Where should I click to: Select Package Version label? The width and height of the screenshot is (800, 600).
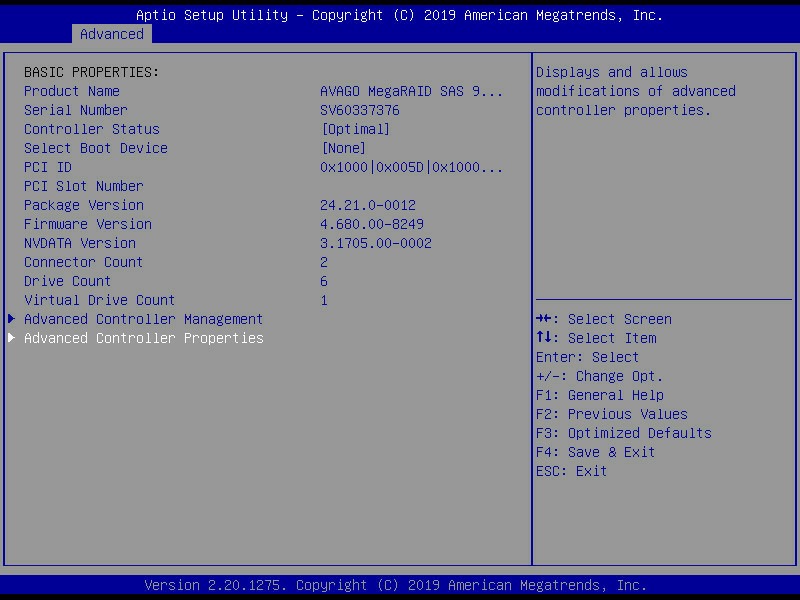(x=84, y=205)
